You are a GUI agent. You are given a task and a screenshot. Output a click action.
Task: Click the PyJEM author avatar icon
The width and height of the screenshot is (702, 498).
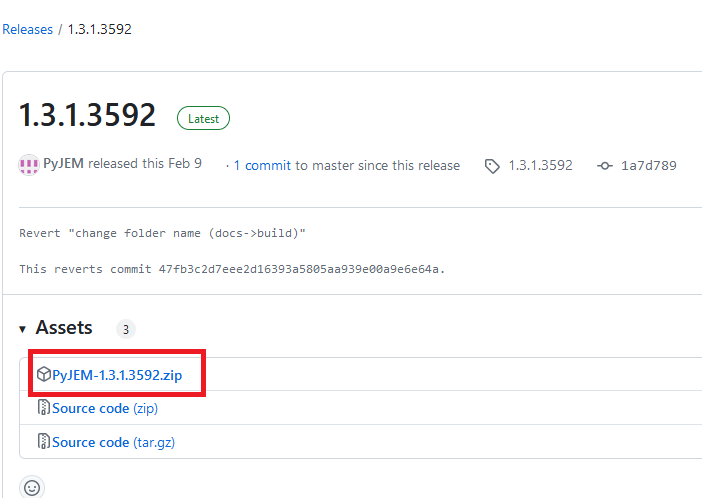(29, 165)
